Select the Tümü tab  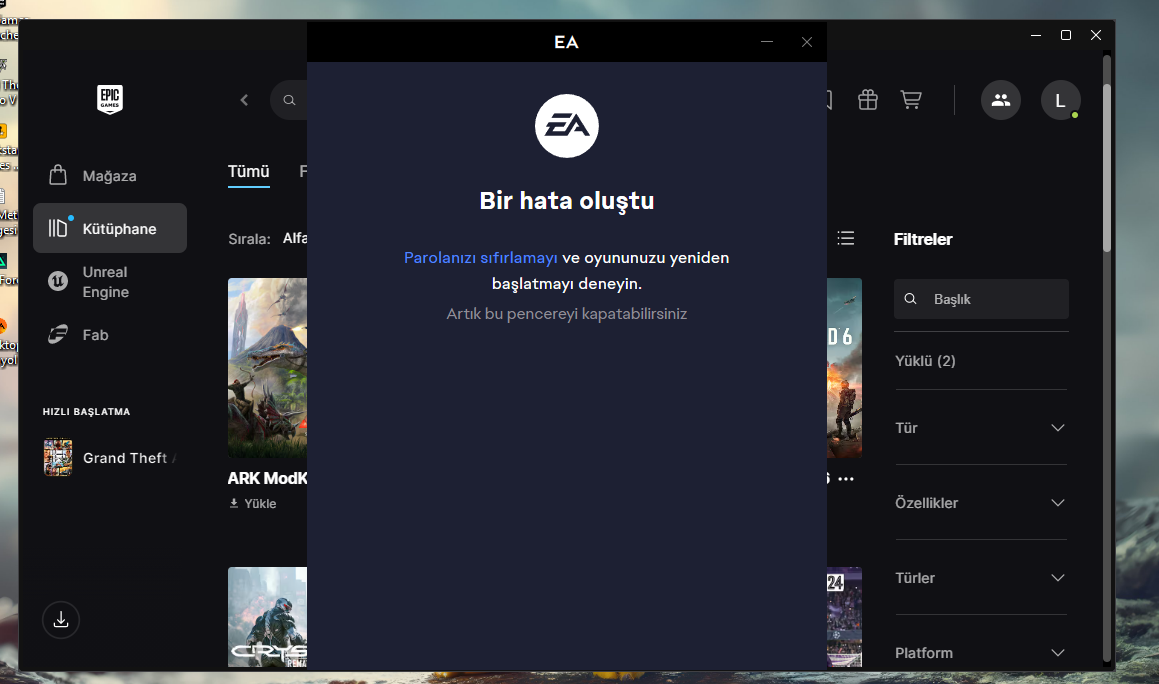pyautogui.click(x=249, y=172)
